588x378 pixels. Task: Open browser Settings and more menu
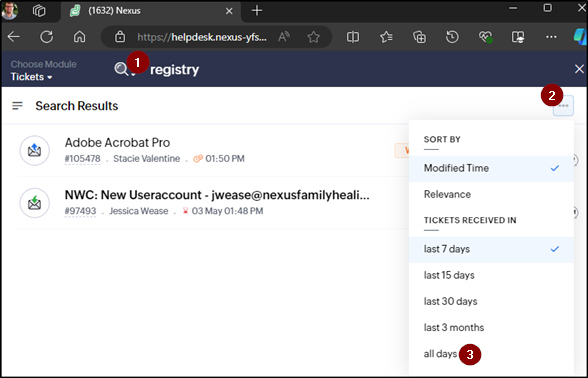551,37
